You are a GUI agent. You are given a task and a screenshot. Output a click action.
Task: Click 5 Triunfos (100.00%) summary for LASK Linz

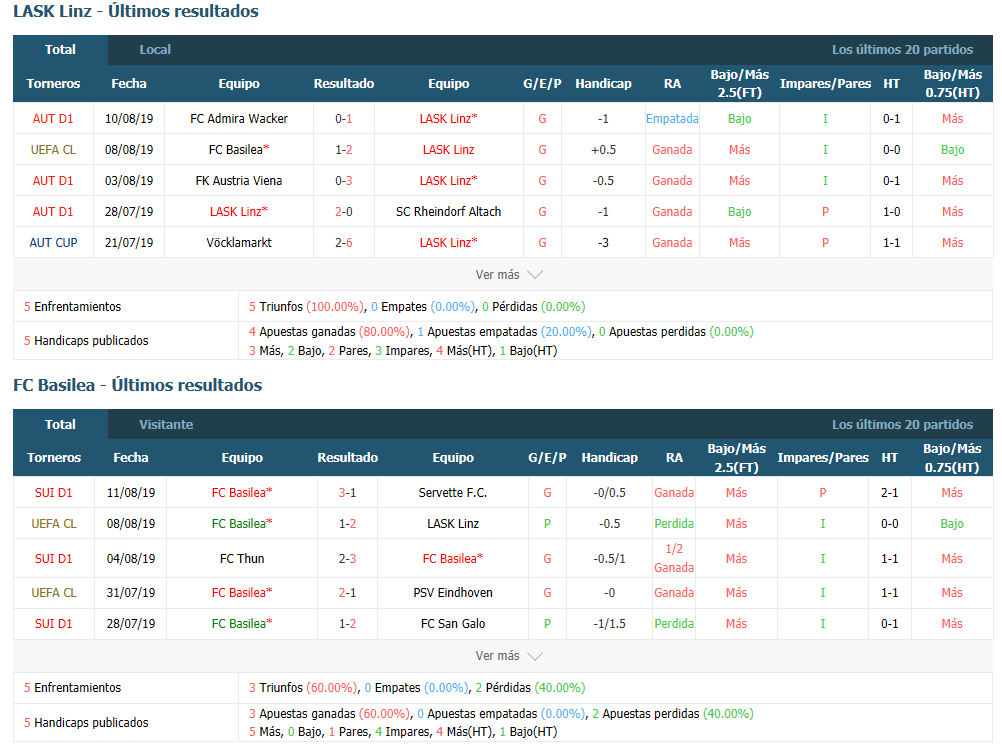[306, 307]
